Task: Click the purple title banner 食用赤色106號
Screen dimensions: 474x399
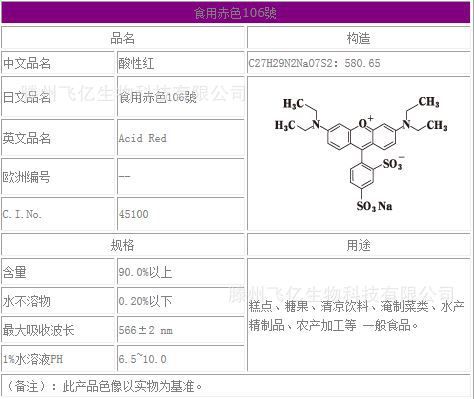Action: tap(236, 13)
